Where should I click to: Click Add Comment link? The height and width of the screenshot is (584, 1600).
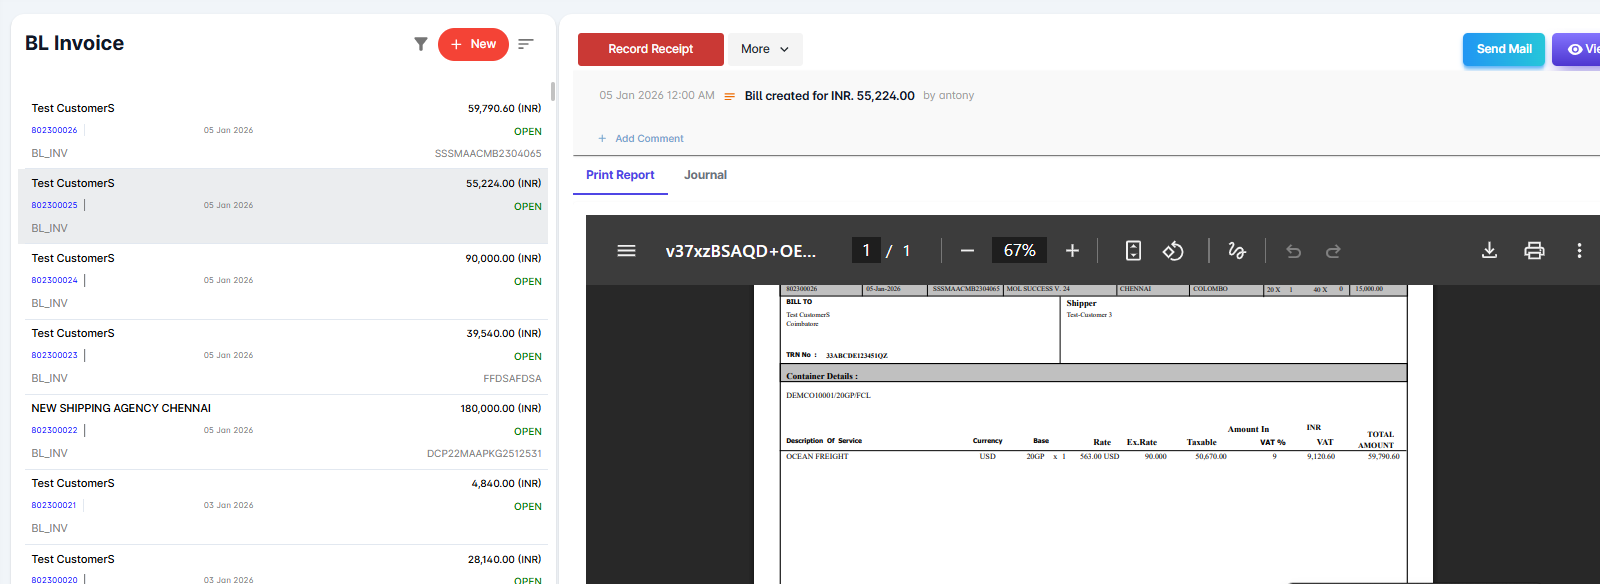(648, 139)
